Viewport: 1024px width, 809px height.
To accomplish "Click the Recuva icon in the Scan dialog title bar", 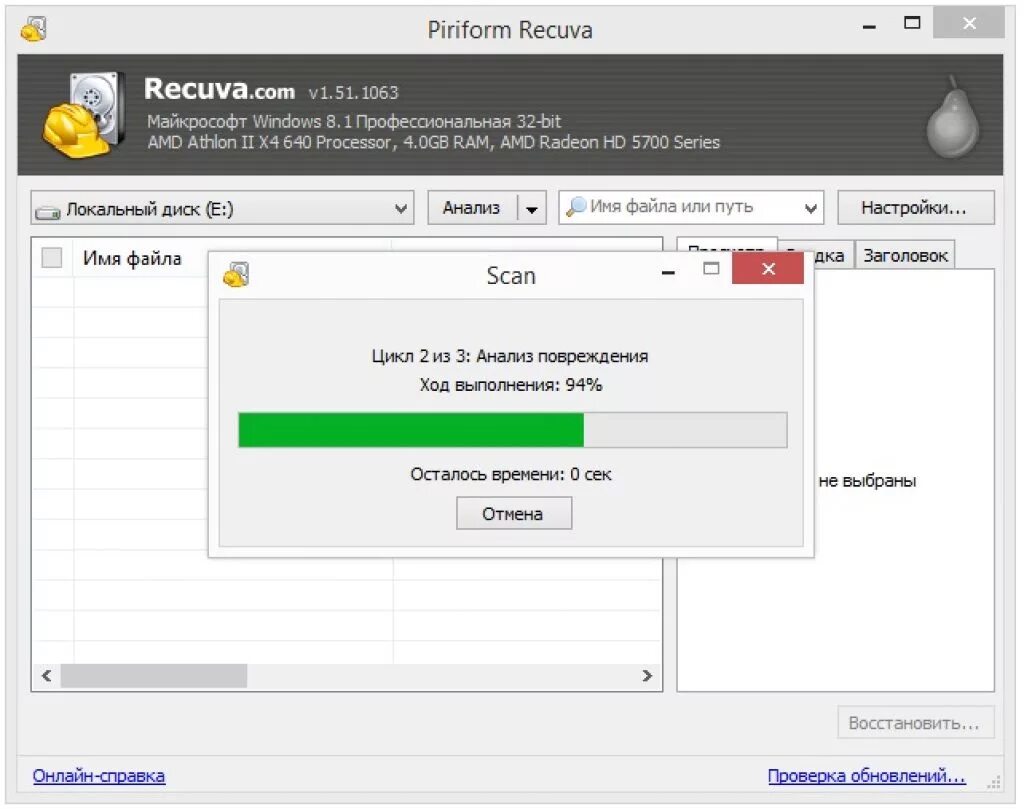I will pos(236,275).
